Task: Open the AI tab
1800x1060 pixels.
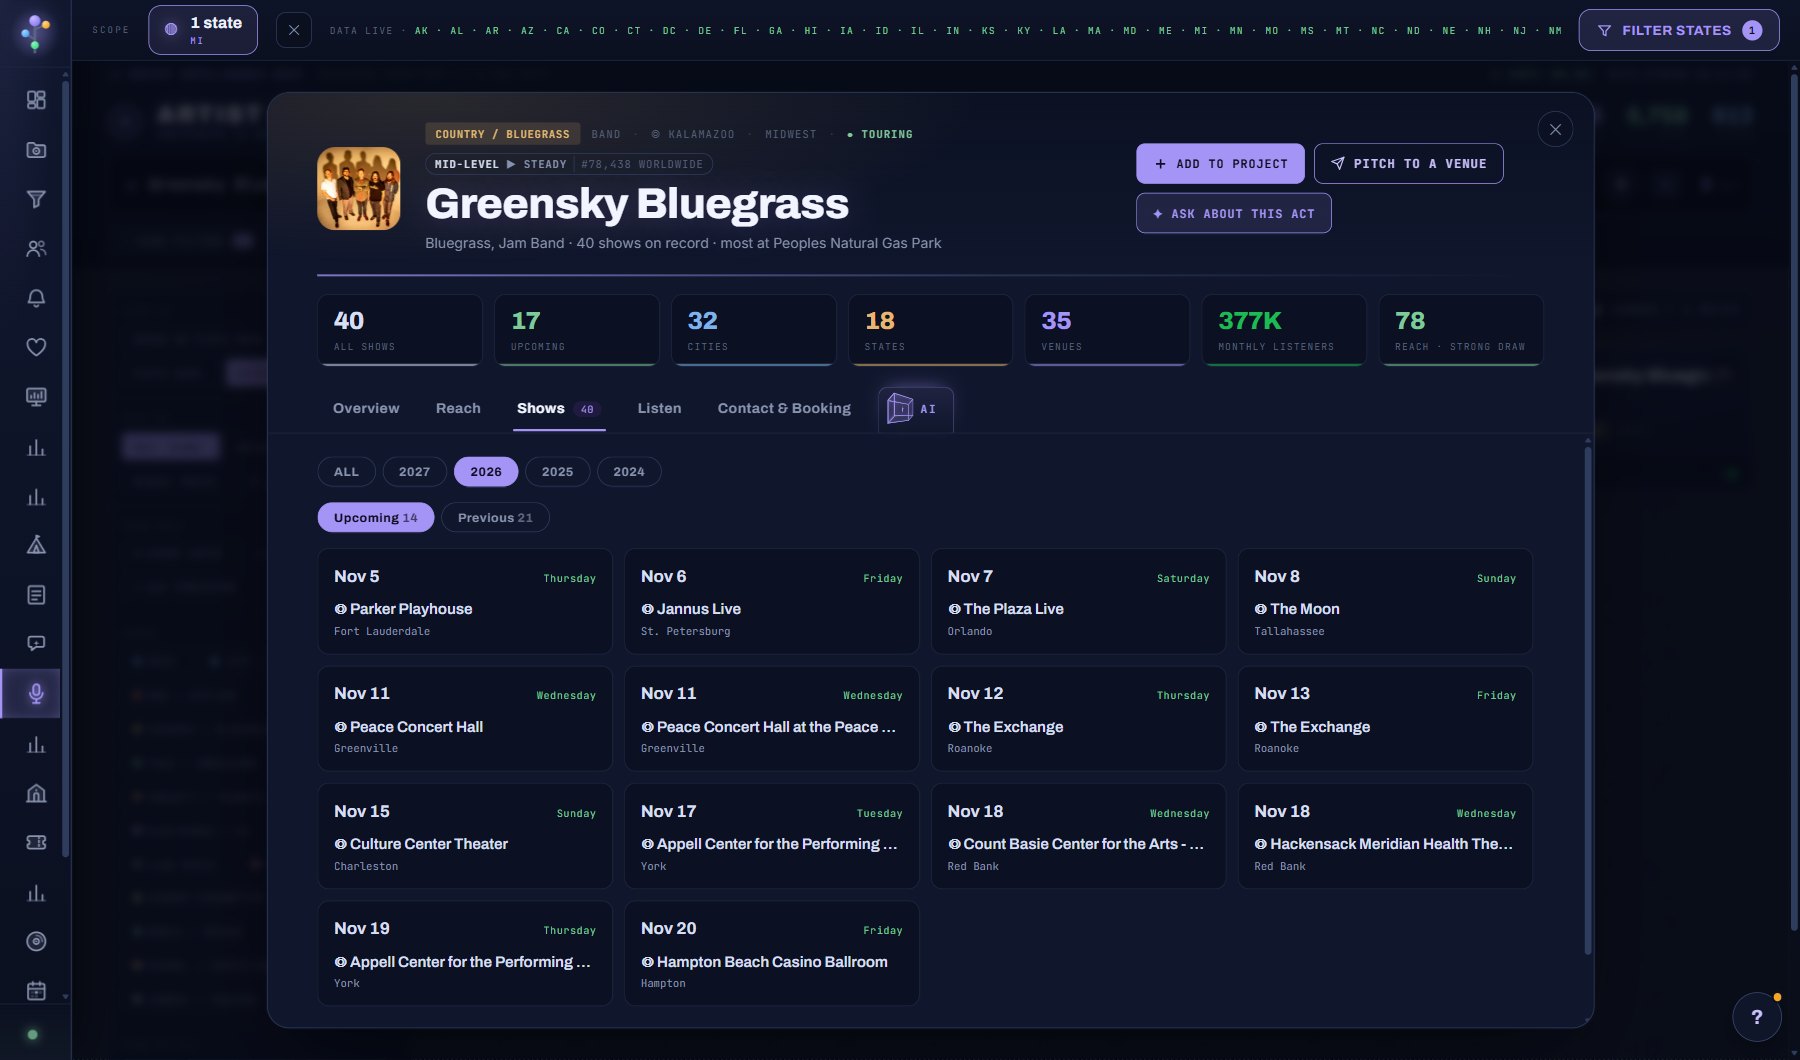Action: [x=915, y=409]
